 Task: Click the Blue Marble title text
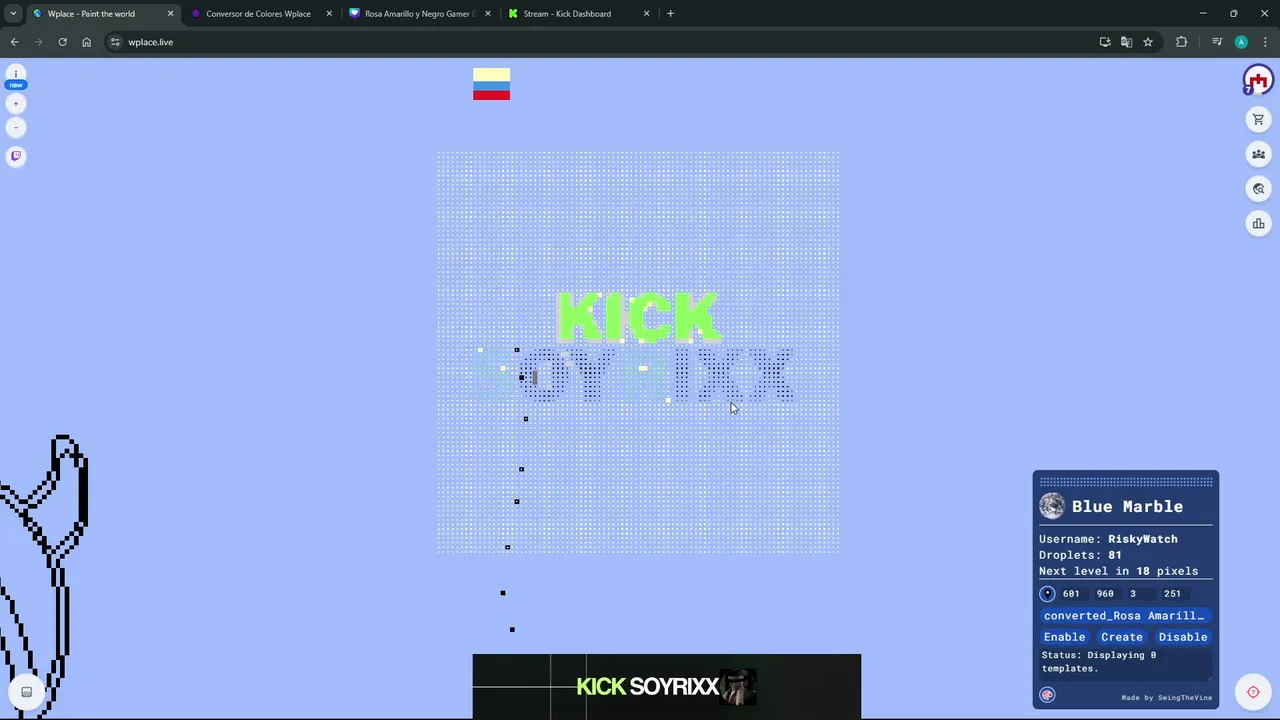(1127, 506)
